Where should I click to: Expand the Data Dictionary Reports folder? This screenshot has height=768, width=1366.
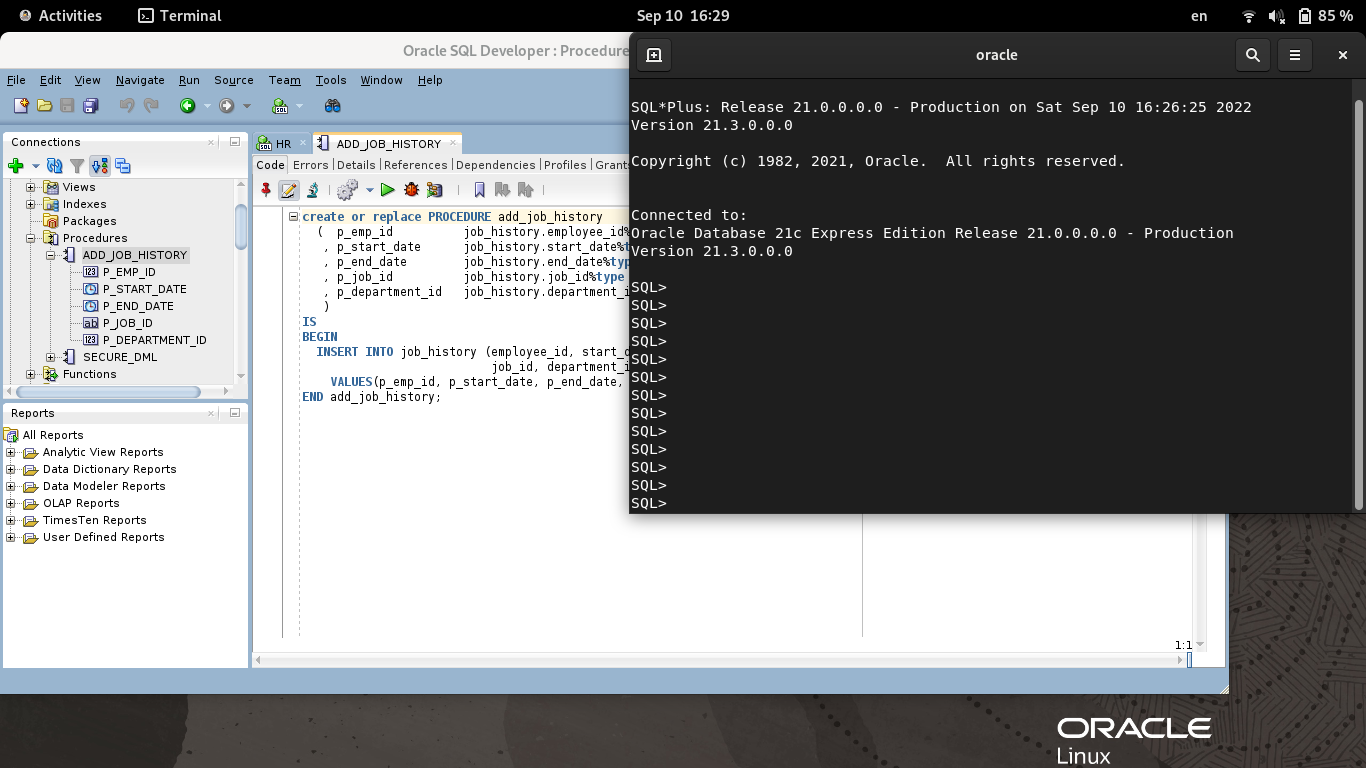11,469
